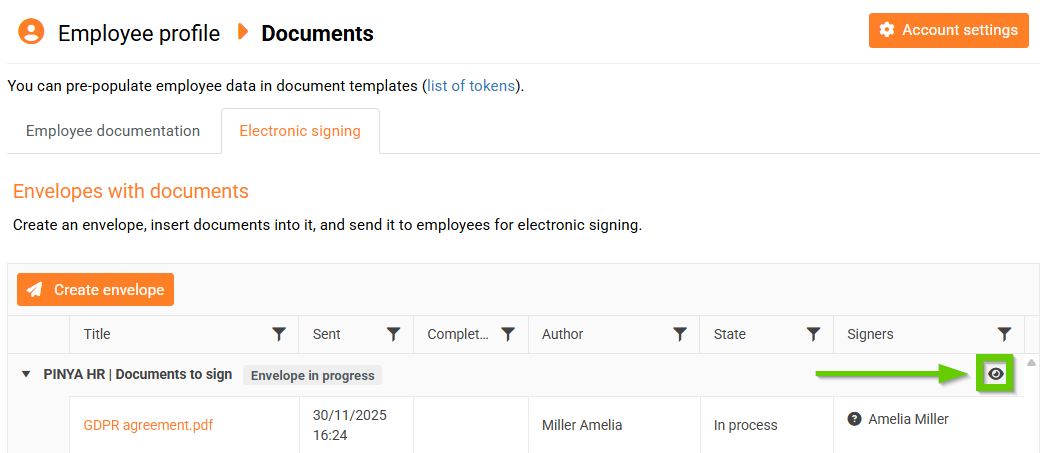Open the Signers column filter

pyautogui.click(x=1004, y=334)
